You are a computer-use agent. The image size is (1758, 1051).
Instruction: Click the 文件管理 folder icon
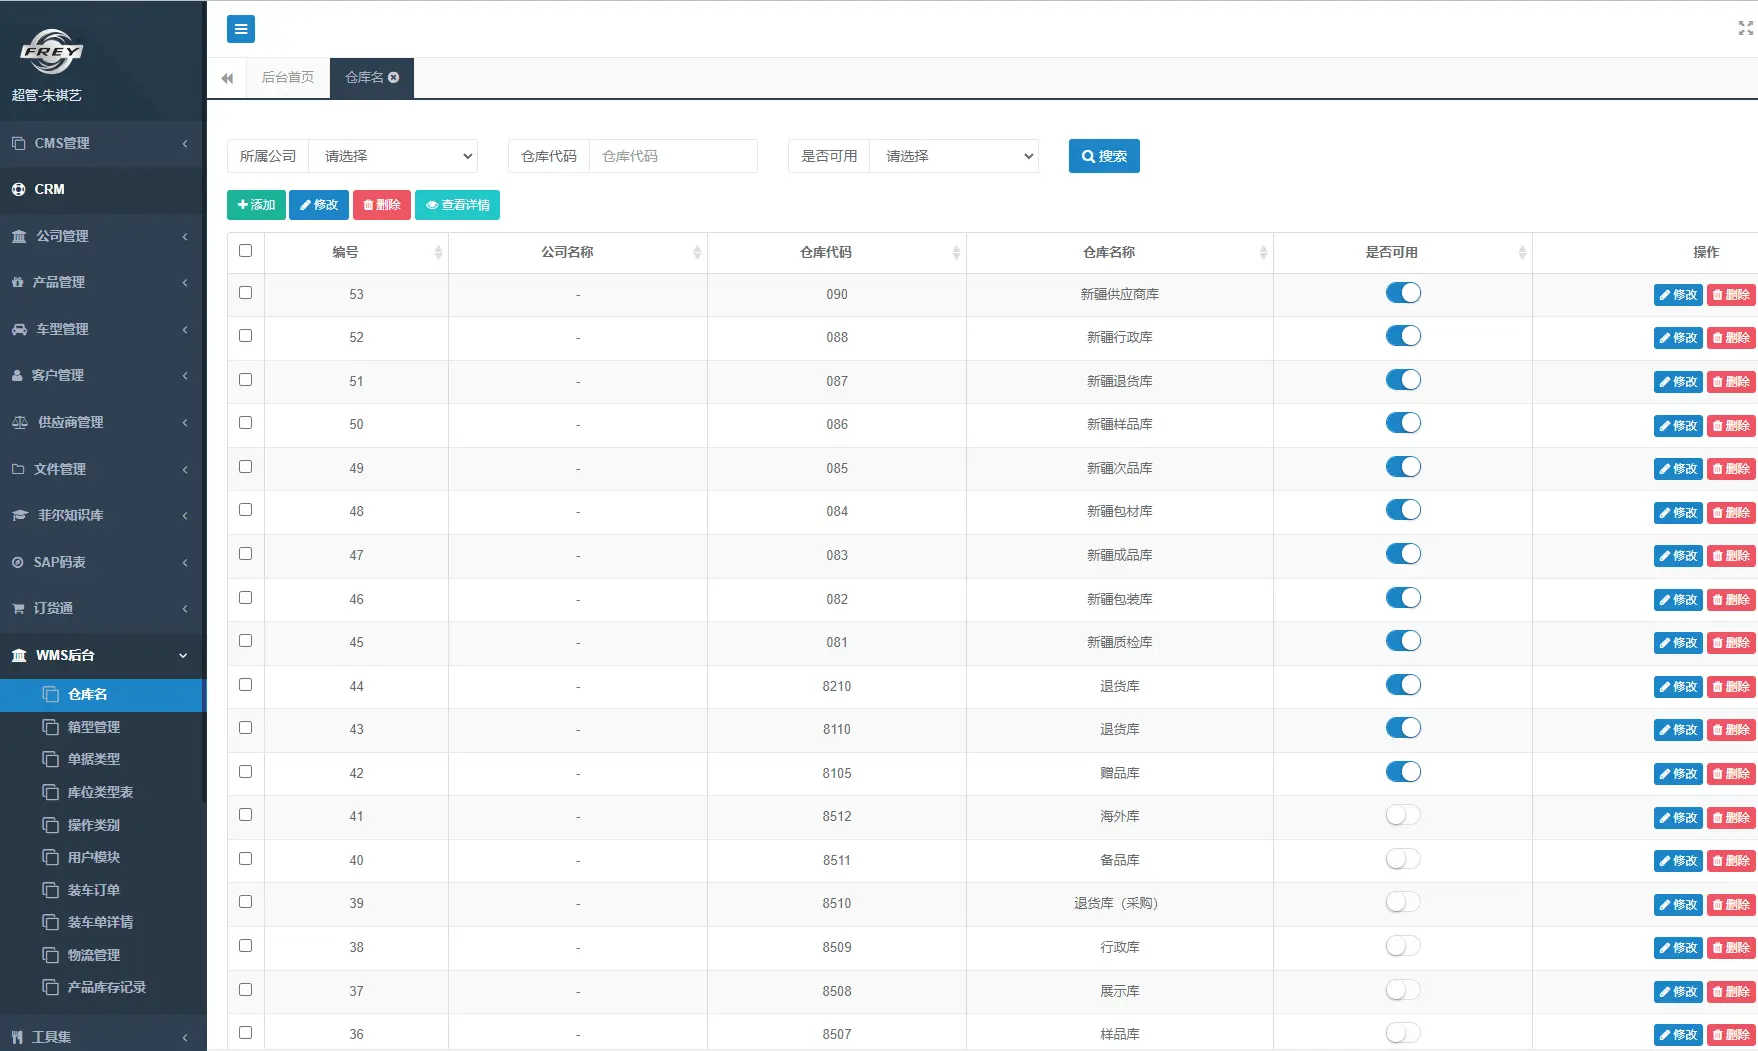(x=18, y=469)
